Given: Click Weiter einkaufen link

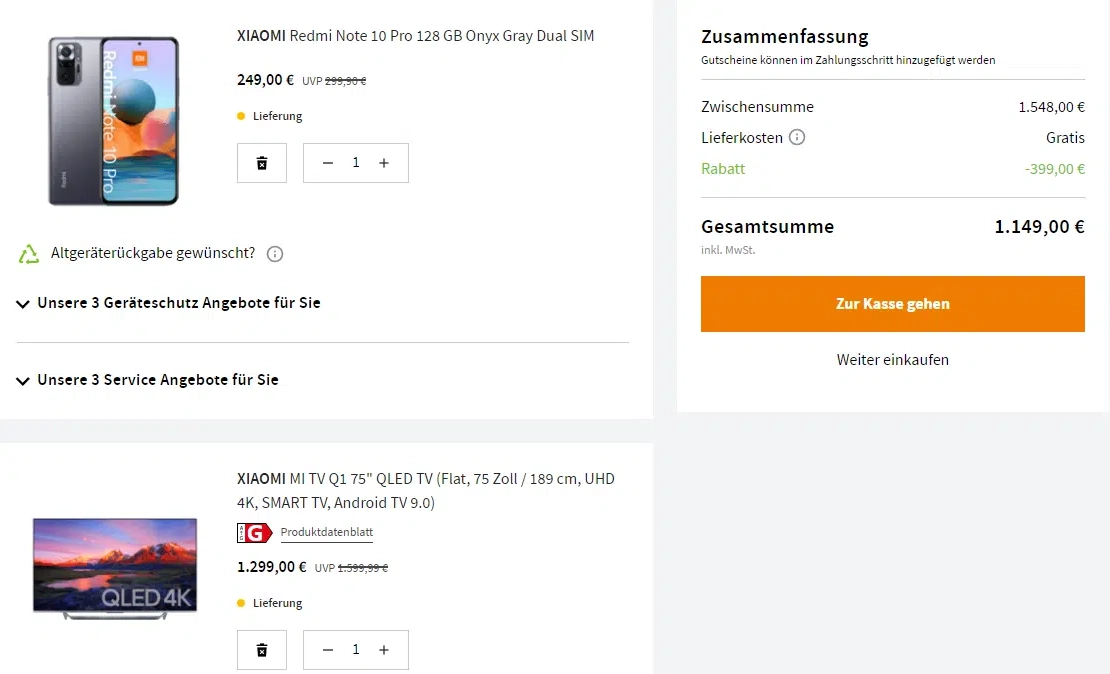Looking at the screenshot, I should click(893, 360).
